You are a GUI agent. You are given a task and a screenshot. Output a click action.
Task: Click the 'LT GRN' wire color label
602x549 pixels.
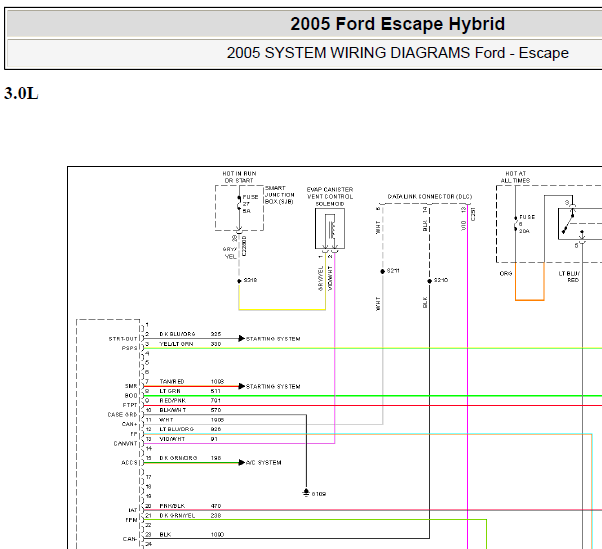(x=170, y=391)
